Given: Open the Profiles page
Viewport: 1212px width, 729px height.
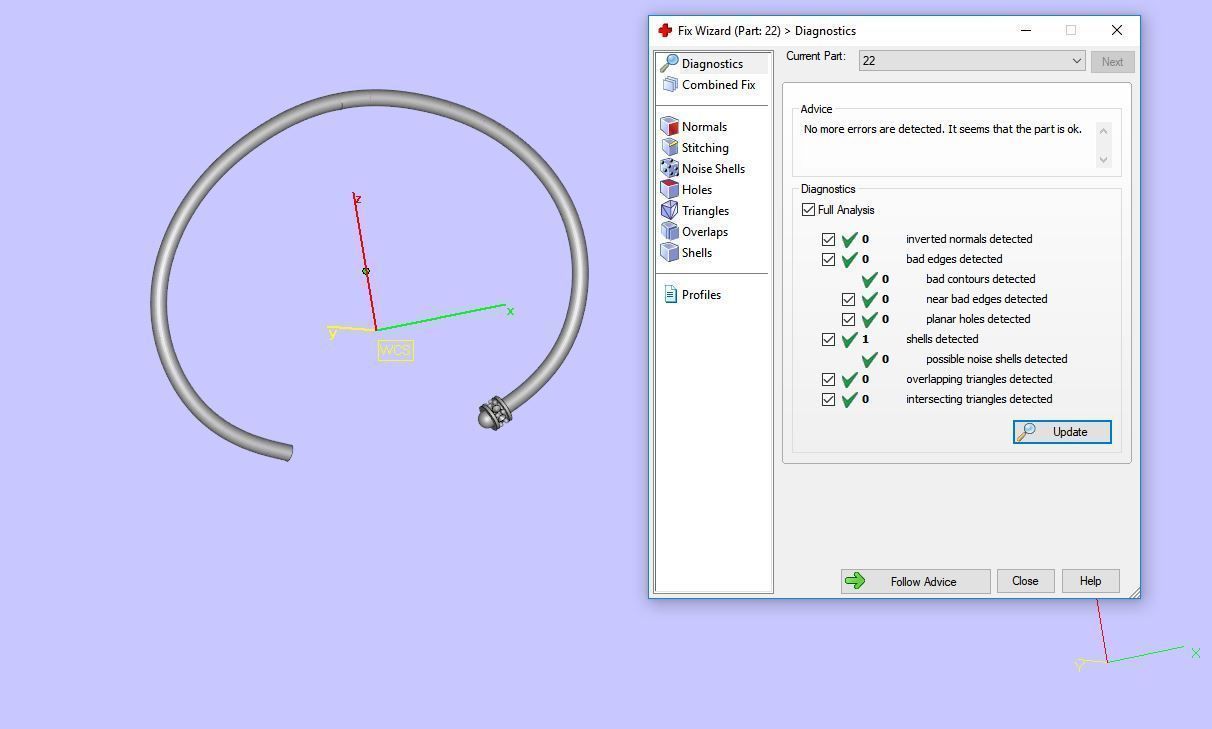Looking at the screenshot, I should [x=701, y=295].
